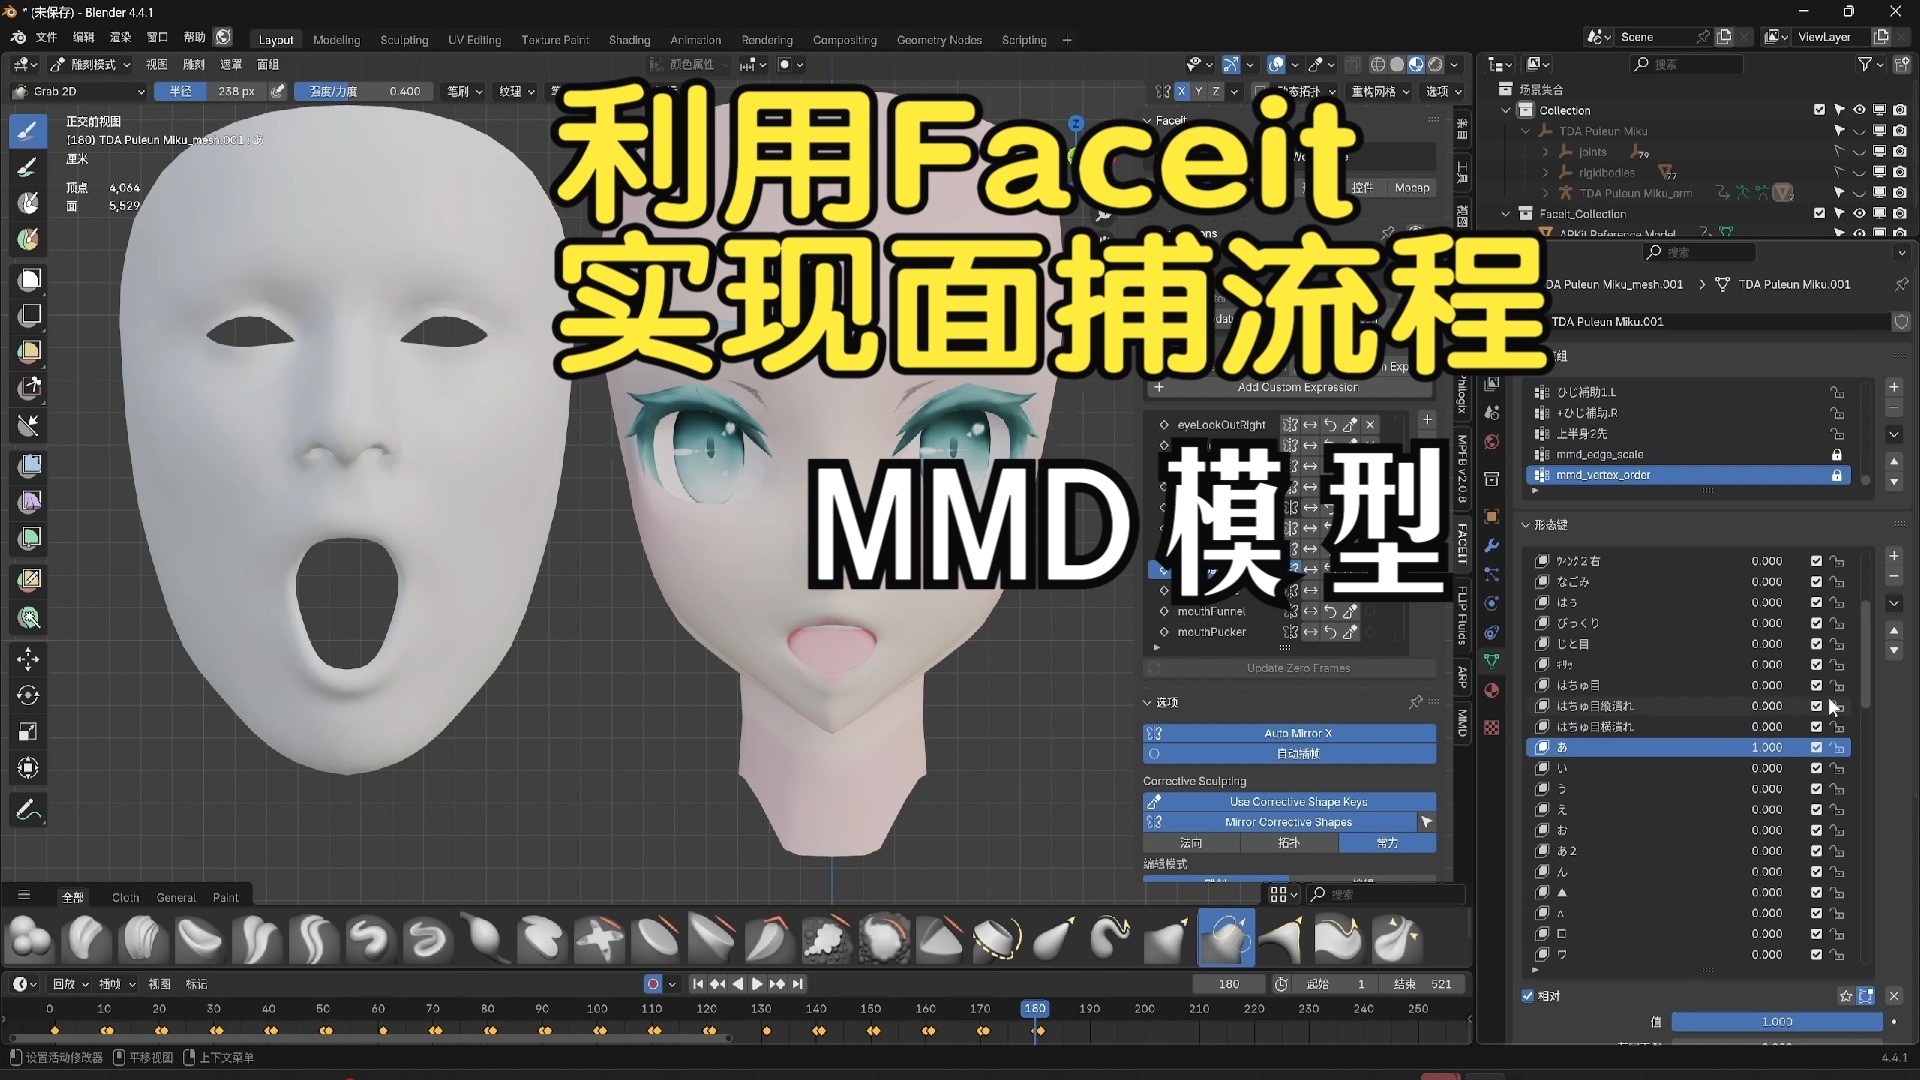
Task: Select the Box Hide tool
Action: (29, 315)
